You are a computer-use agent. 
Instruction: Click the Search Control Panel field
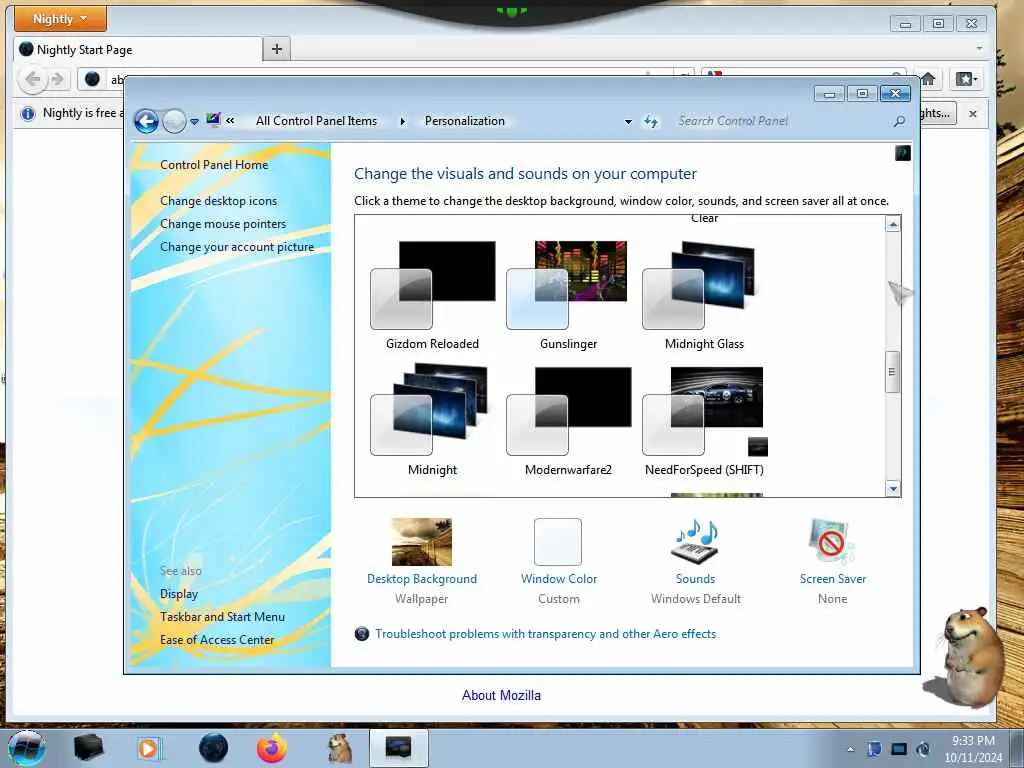782,121
